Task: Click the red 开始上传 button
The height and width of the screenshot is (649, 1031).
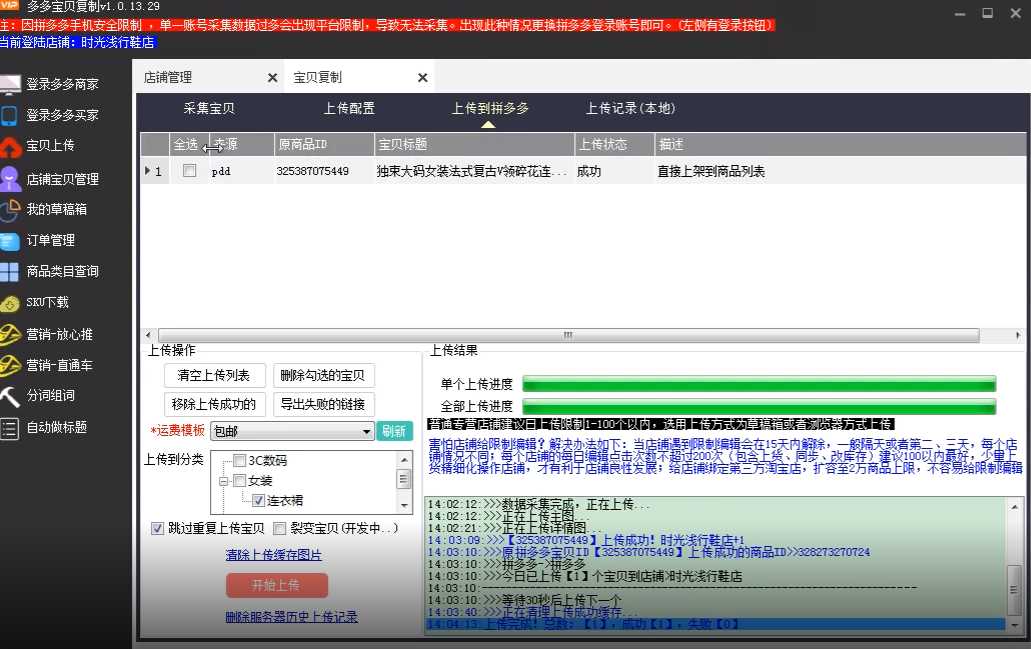Action: pos(277,585)
